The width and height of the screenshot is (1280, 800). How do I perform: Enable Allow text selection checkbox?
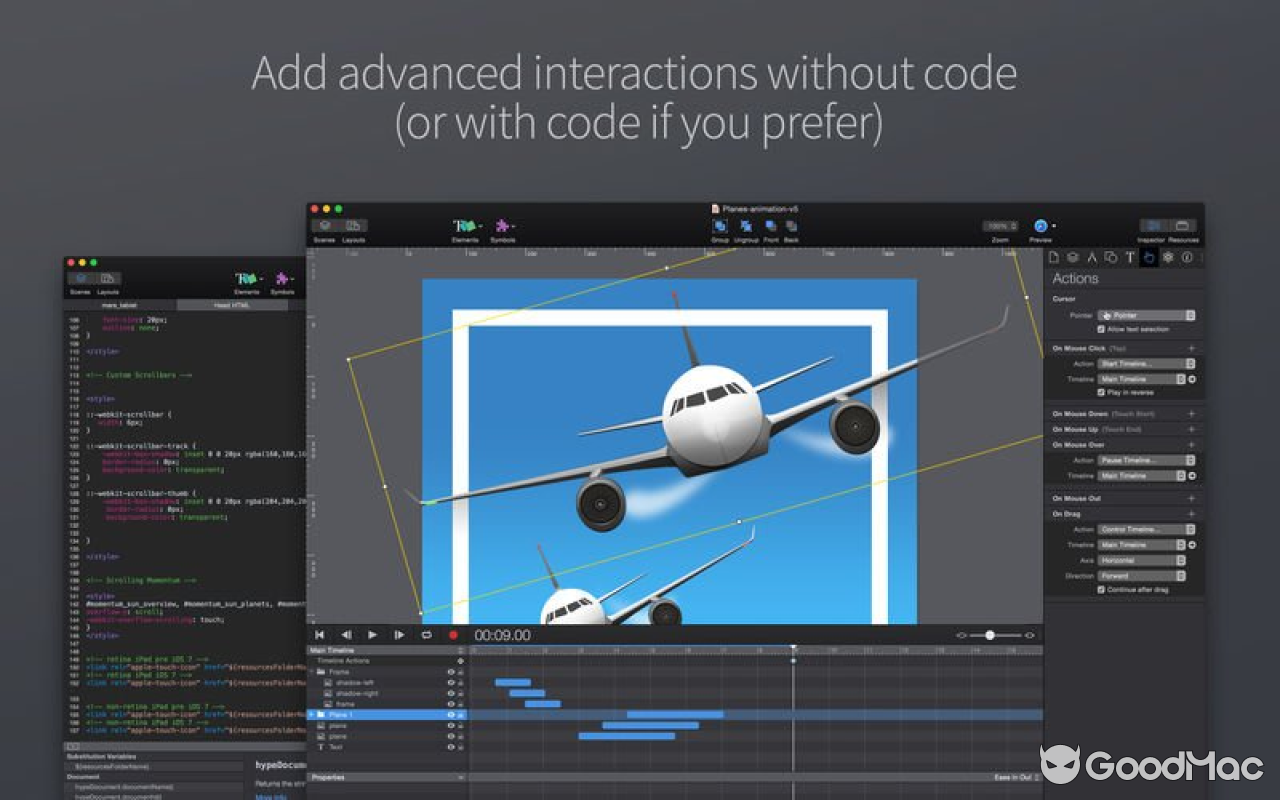(x=1100, y=329)
